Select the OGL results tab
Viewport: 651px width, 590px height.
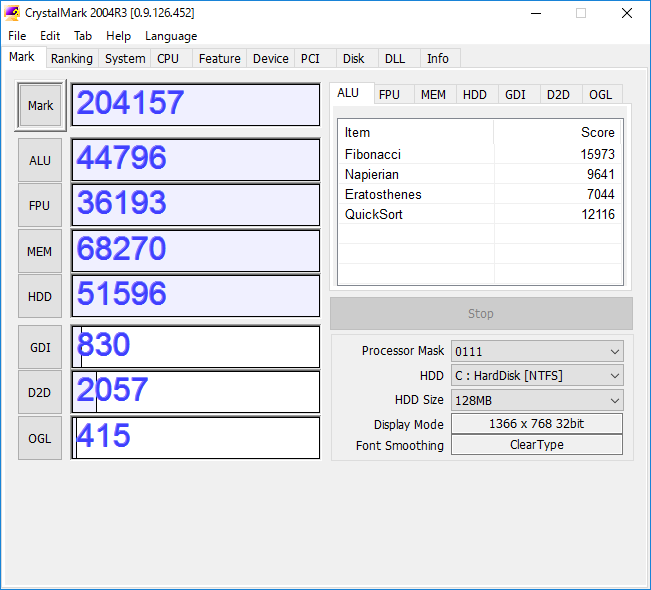pyautogui.click(x=600, y=95)
